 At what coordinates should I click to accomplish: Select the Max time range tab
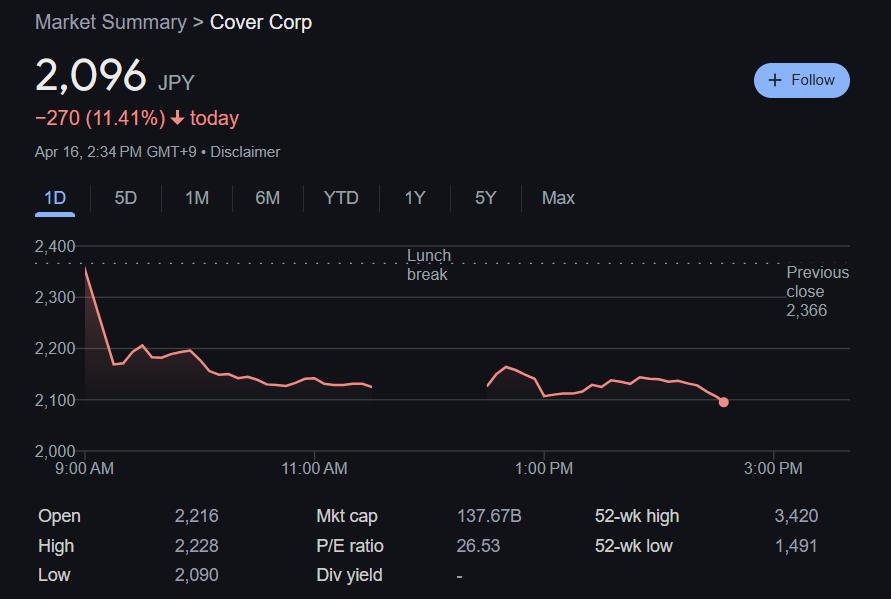click(x=558, y=198)
